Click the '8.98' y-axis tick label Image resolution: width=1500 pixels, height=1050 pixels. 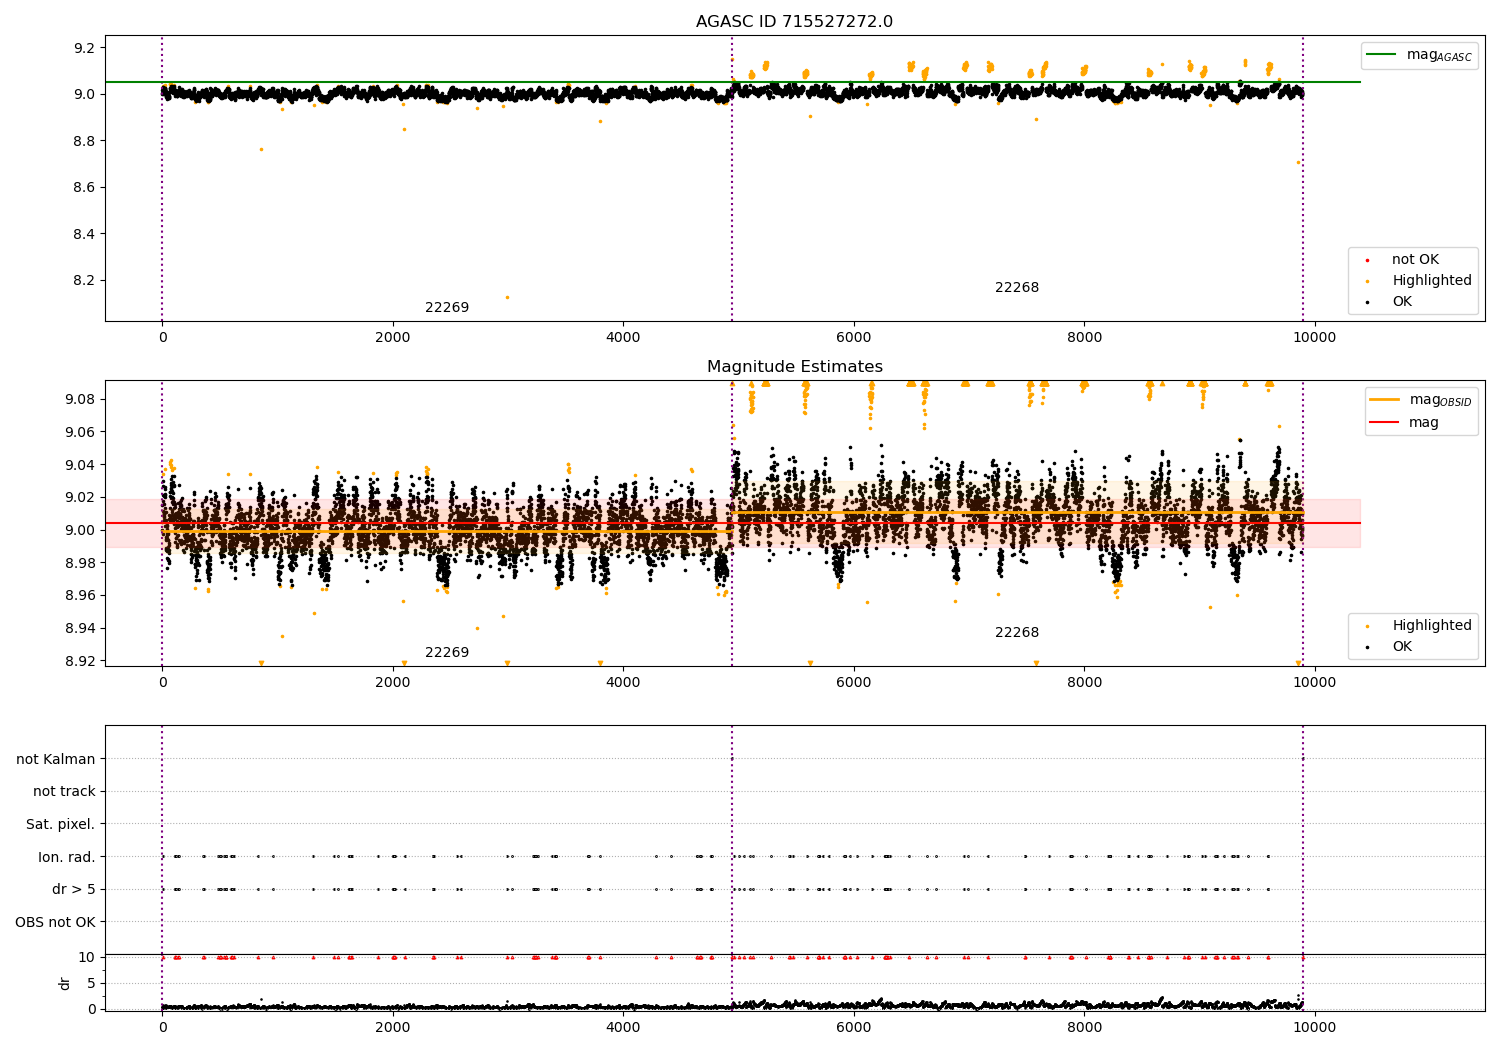pos(80,563)
